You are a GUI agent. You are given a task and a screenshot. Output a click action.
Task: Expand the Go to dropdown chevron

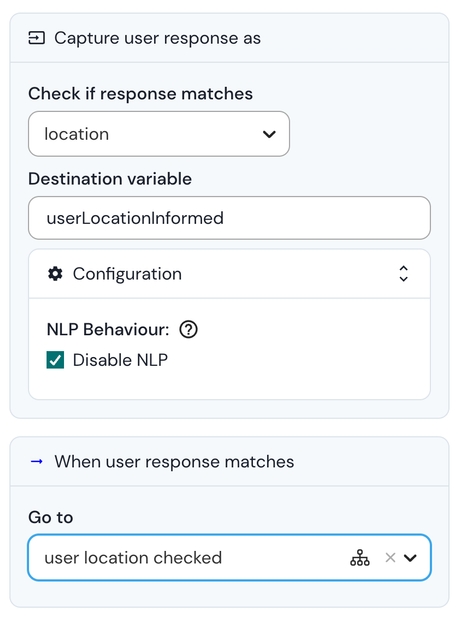(410, 558)
